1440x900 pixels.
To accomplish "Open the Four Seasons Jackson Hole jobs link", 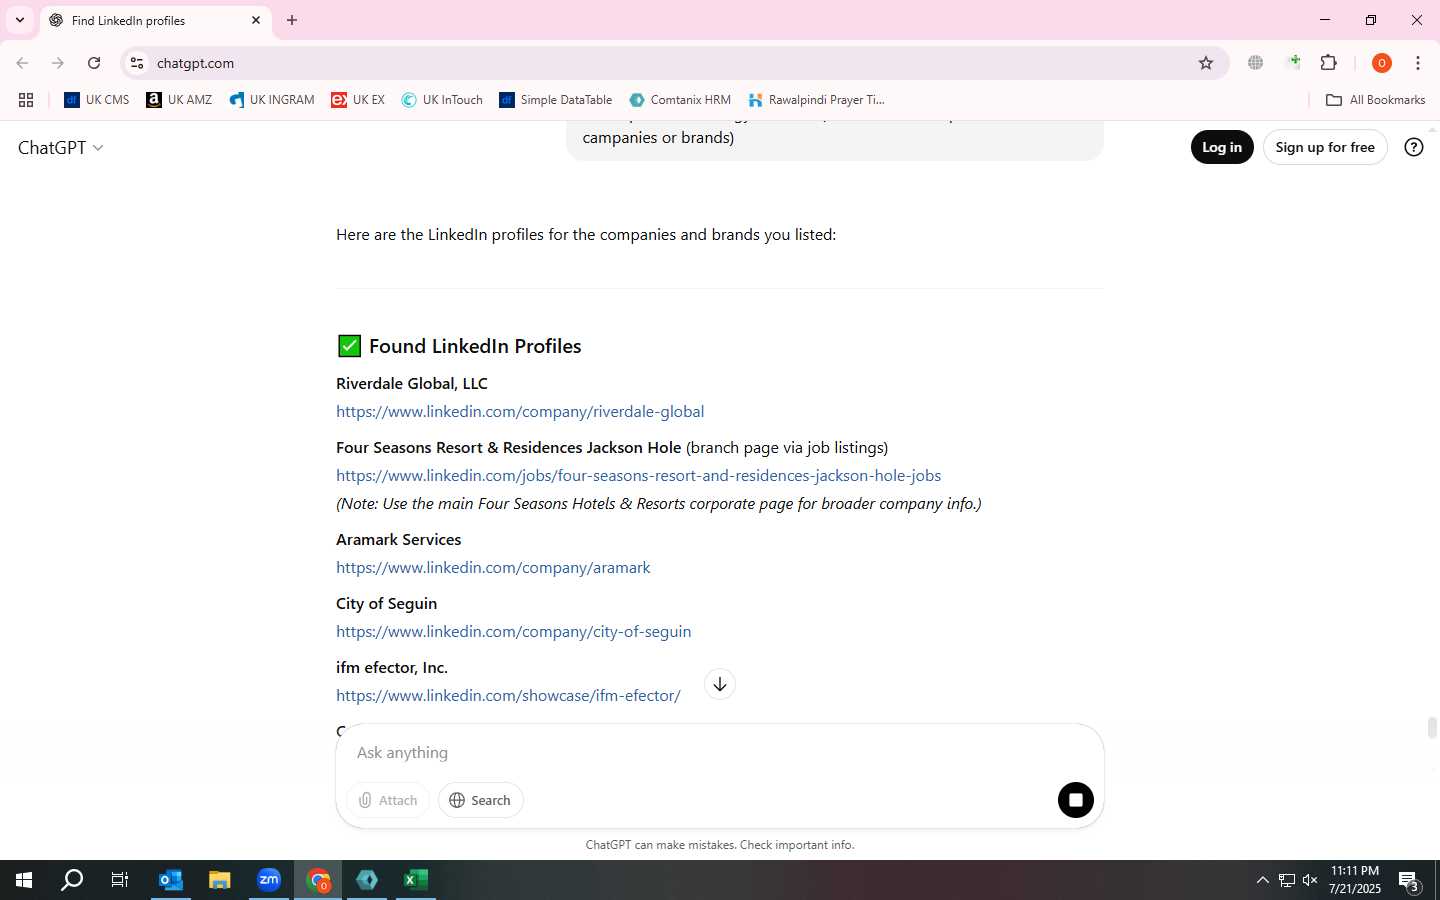I will tap(638, 476).
